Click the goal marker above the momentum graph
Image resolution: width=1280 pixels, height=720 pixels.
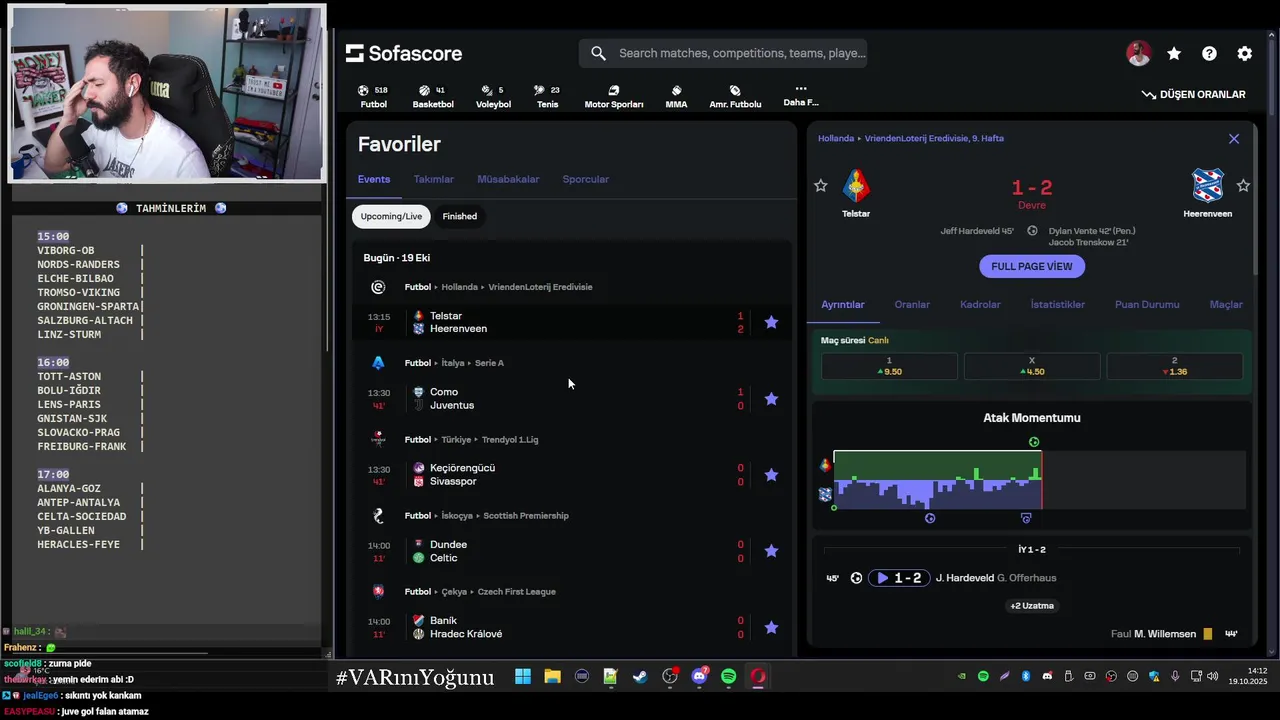tap(1034, 442)
